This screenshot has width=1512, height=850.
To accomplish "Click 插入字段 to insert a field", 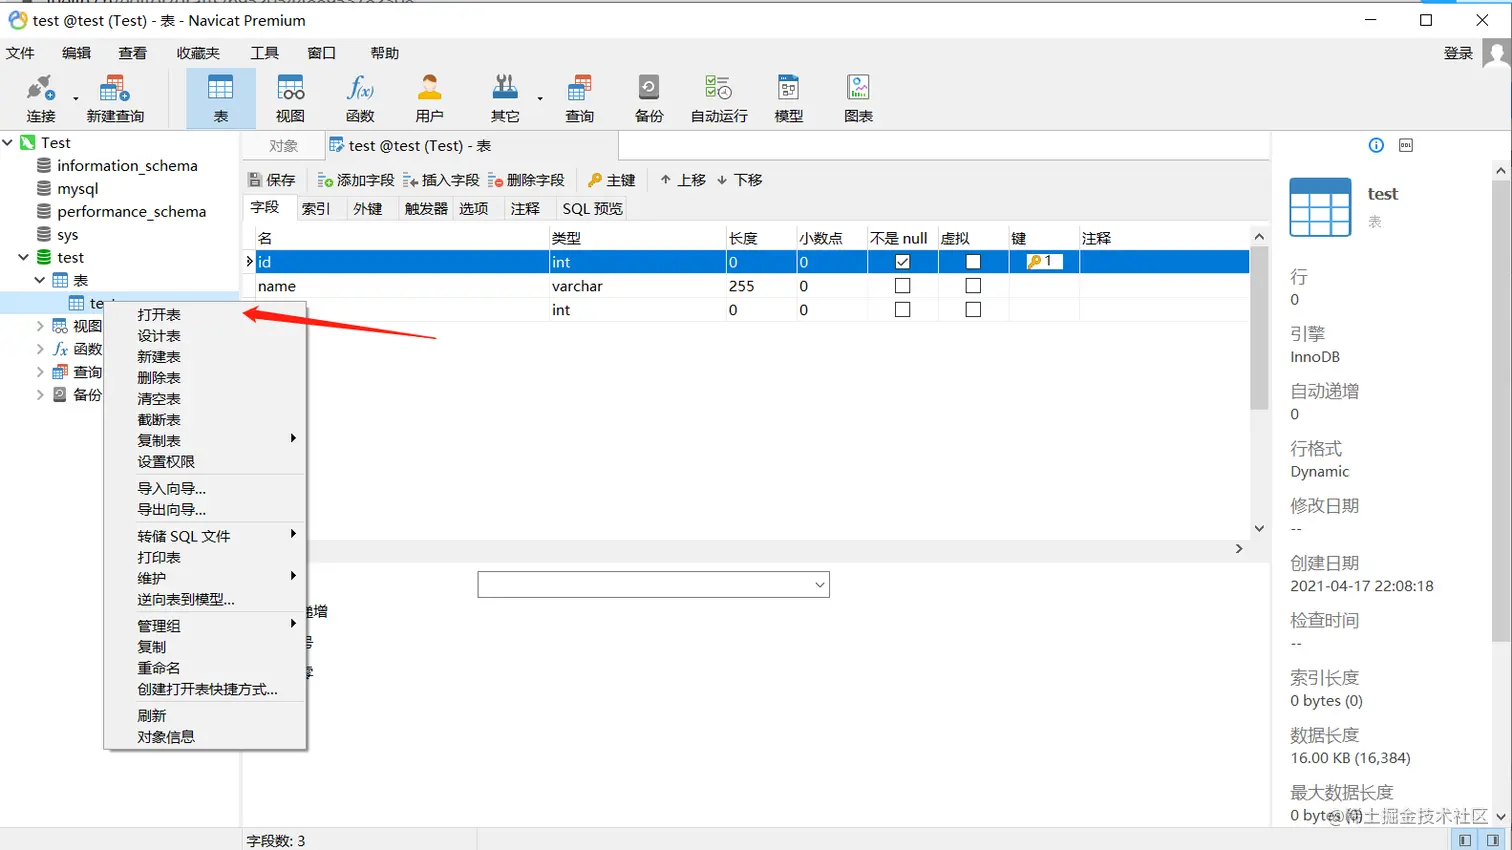I will 441,180.
